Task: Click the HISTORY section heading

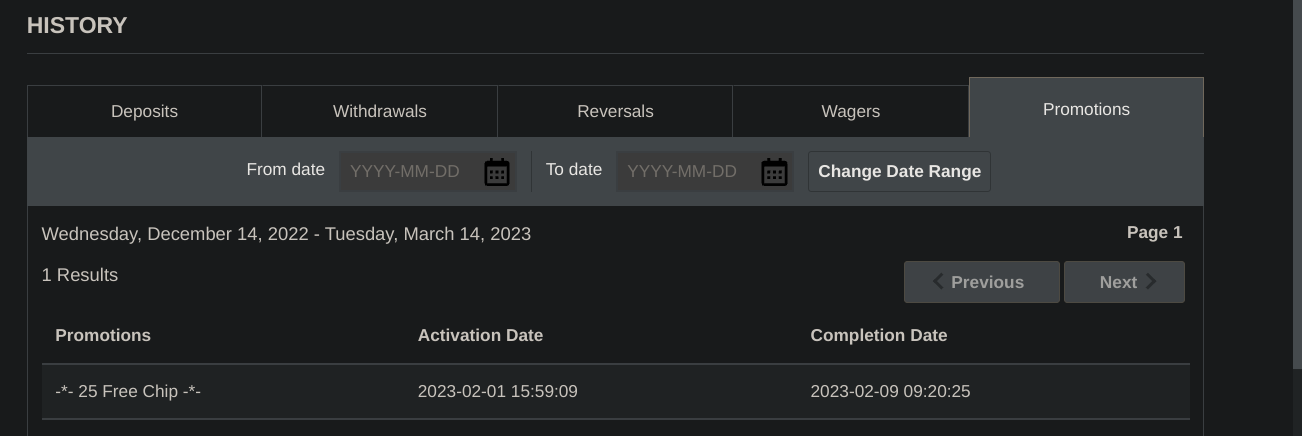Action: 77,26
